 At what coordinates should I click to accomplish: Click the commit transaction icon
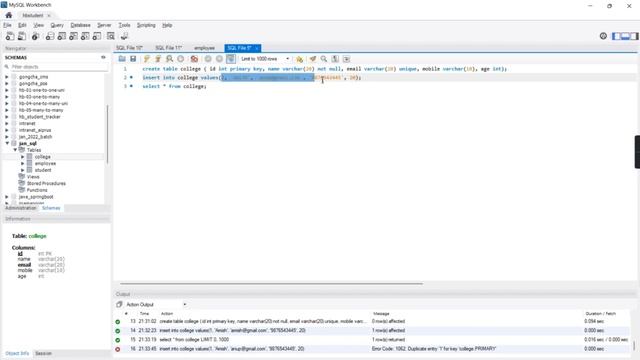[x=208, y=59]
